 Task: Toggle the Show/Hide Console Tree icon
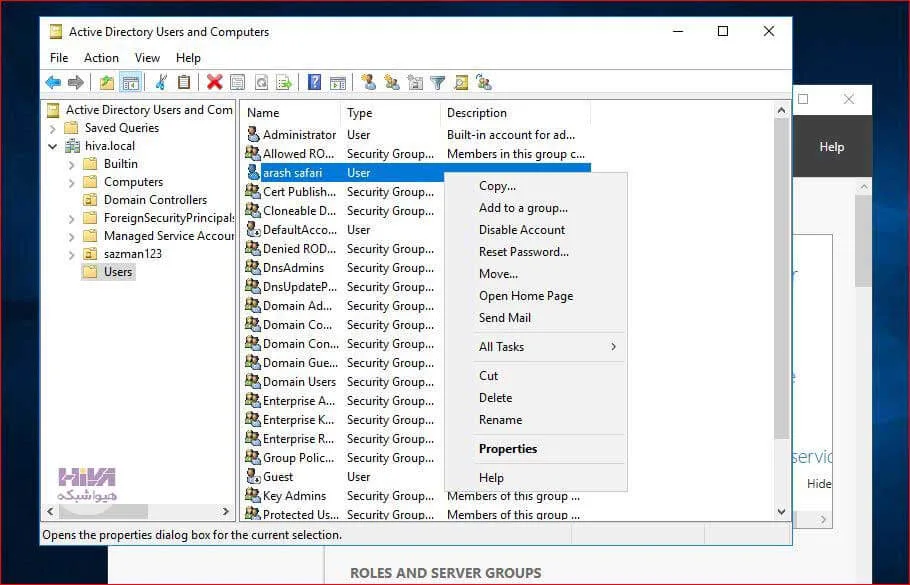[x=131, y=82]
